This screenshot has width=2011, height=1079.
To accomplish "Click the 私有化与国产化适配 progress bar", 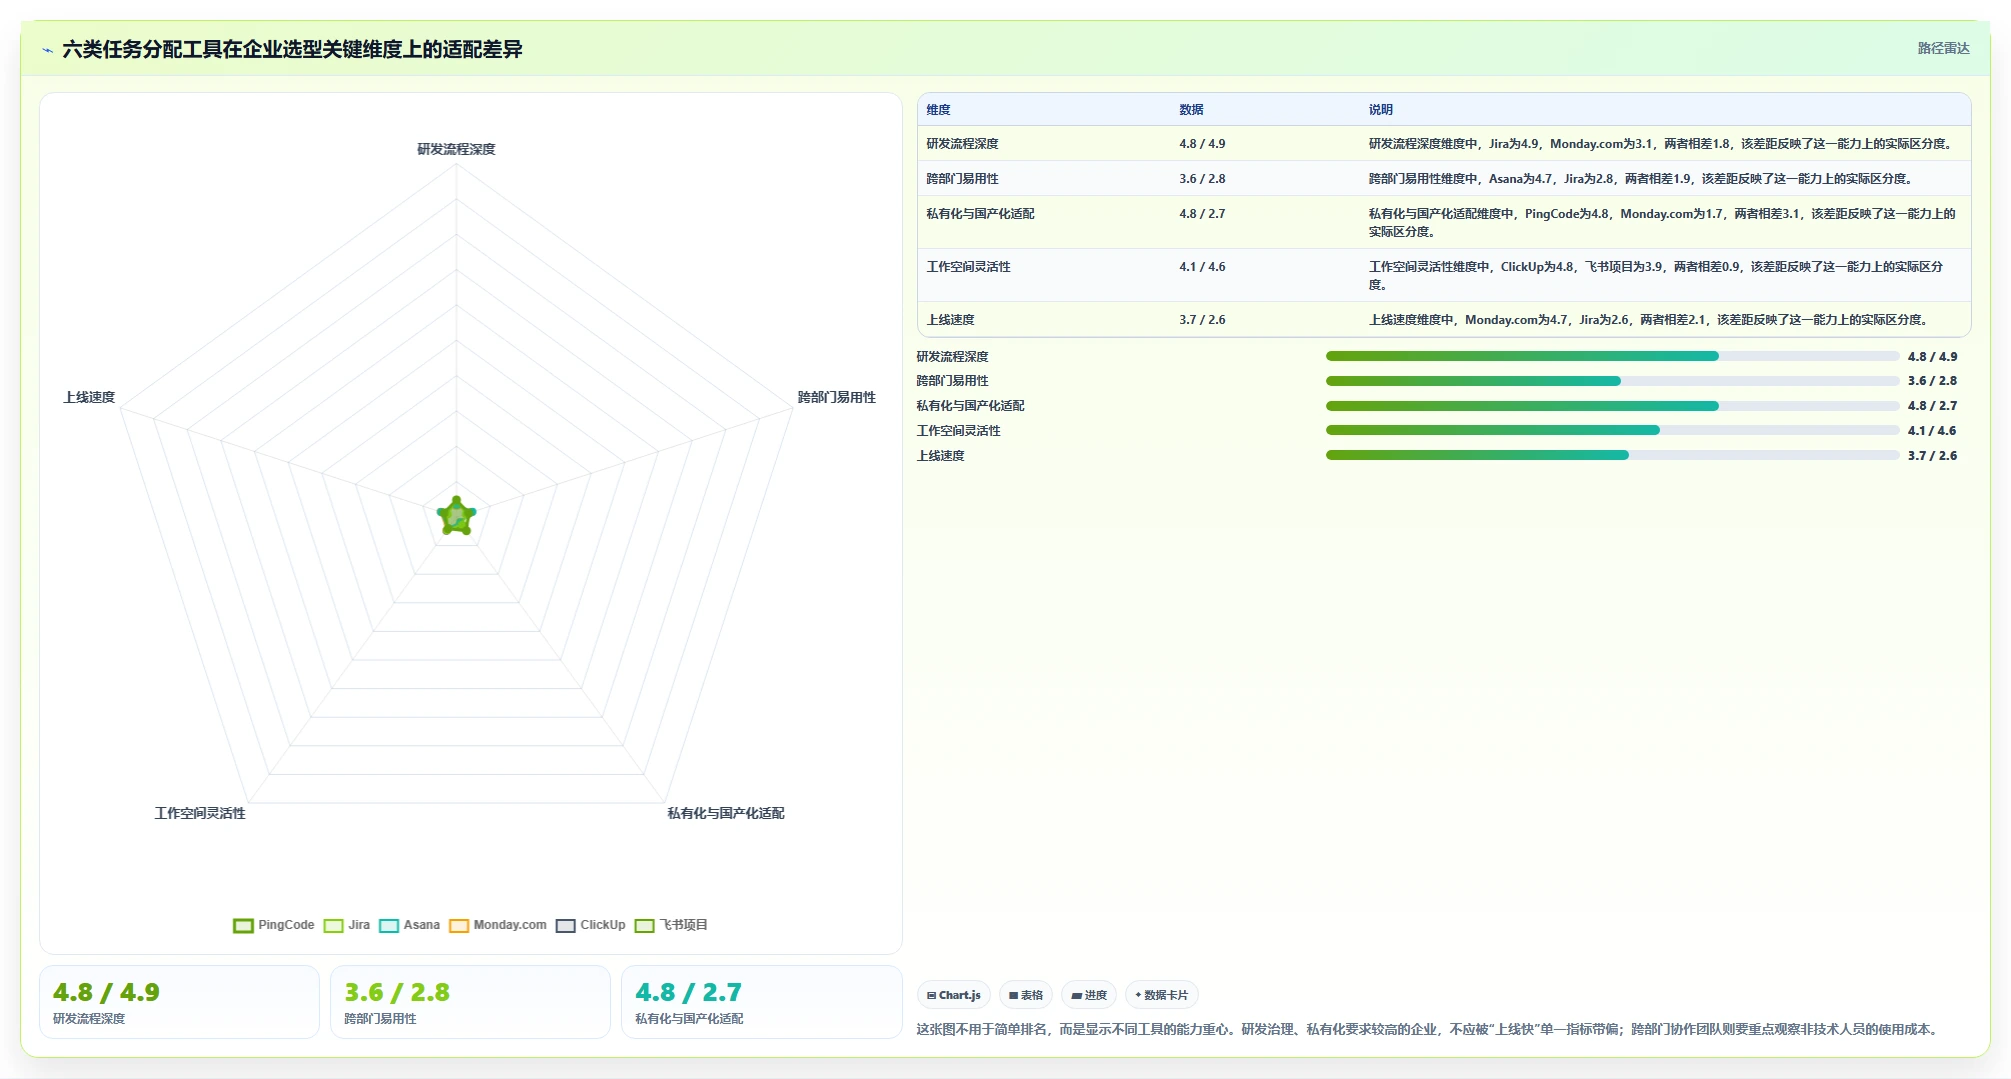I will click(x=1612, y=406).
